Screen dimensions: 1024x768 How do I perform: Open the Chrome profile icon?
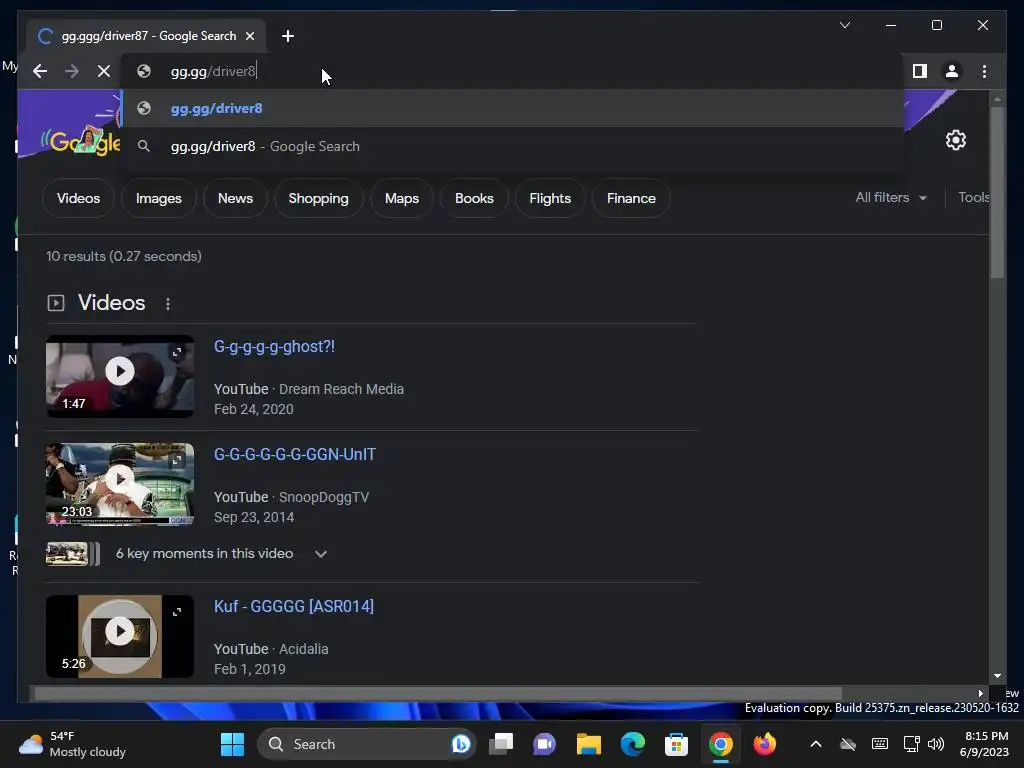(952, 71)
